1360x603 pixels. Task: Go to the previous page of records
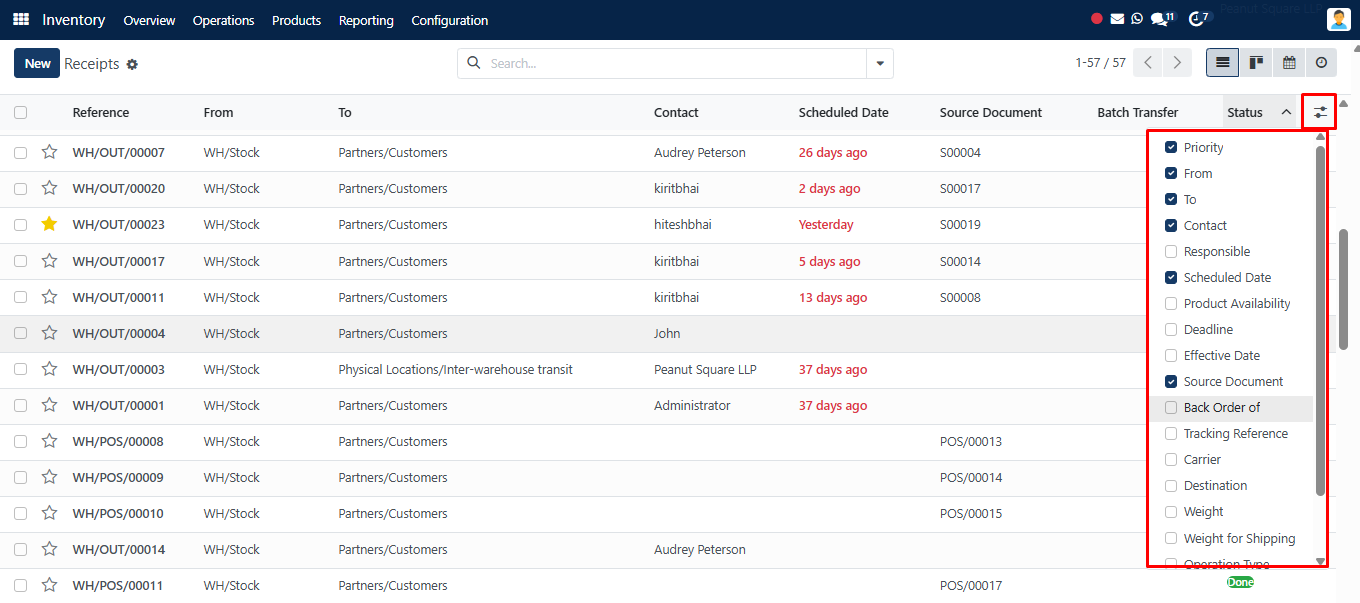1148,63
